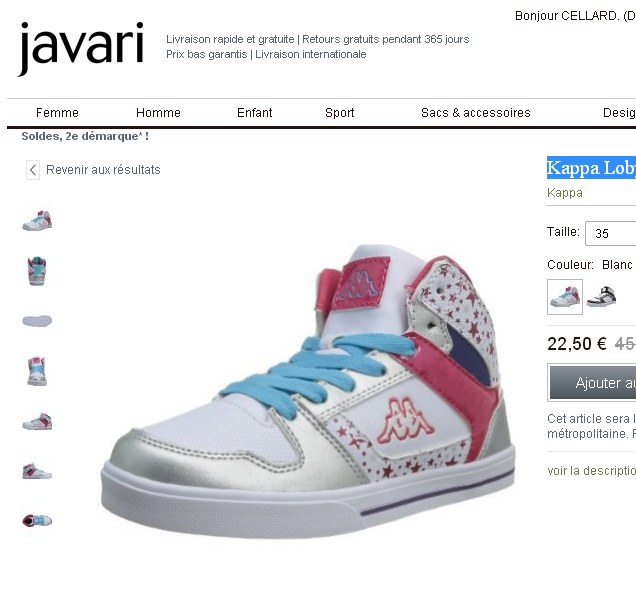The height and width of the screenshot is (590, 636).
Task: Open Sacs & accessoires menu
Action: pyautogui.click(x=476, y=113)
